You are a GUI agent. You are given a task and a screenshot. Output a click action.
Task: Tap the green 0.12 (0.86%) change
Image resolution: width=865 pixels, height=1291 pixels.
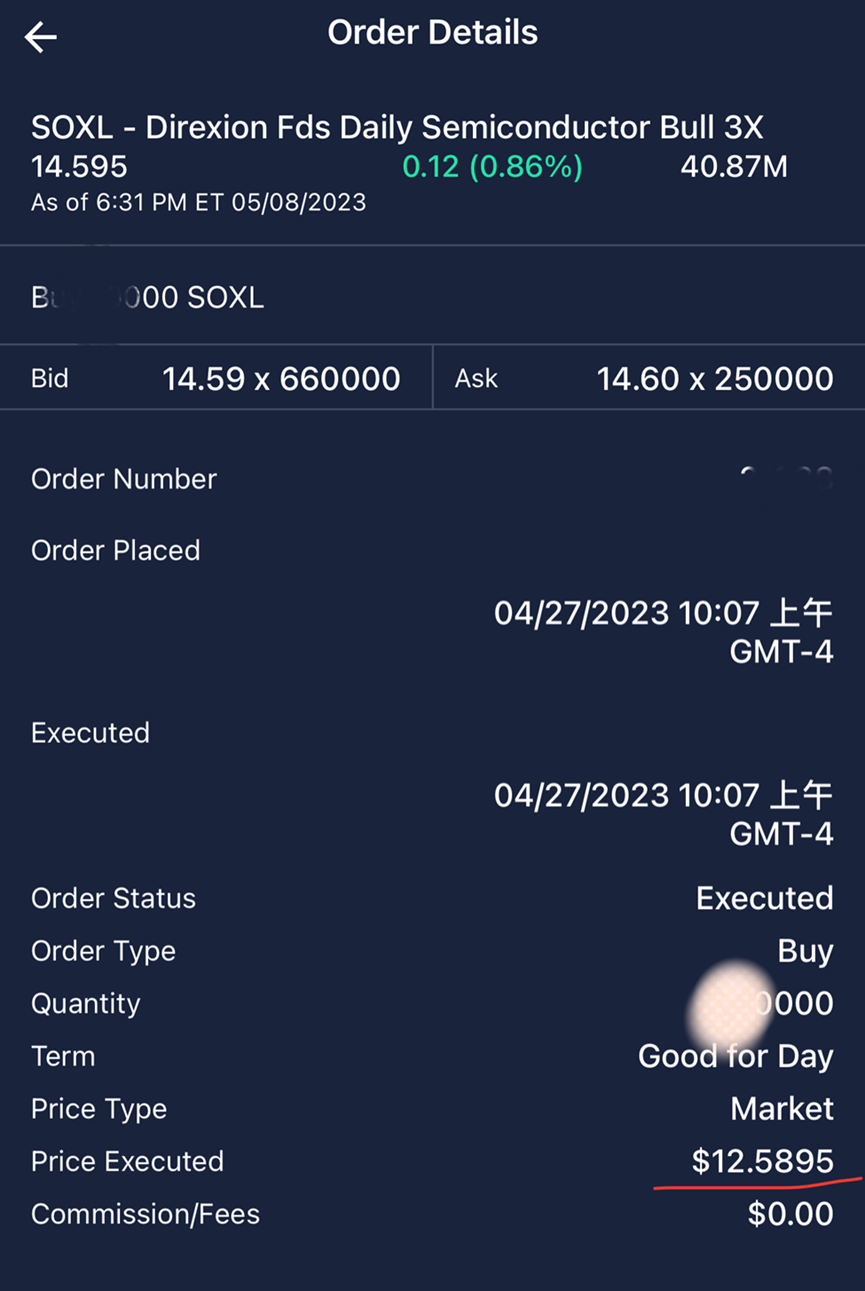(492, 166)
